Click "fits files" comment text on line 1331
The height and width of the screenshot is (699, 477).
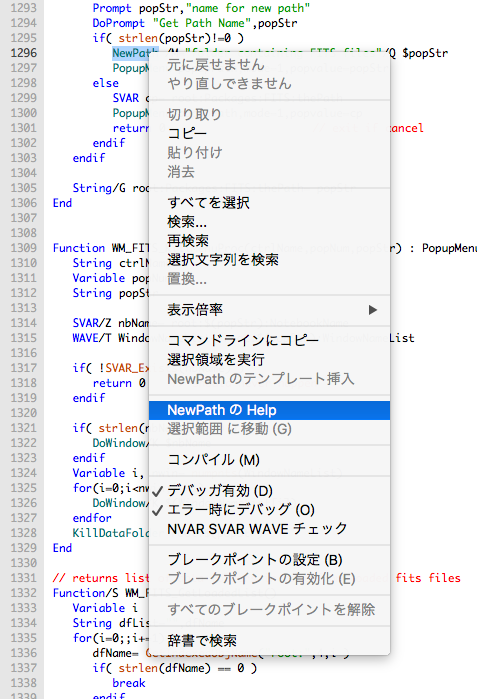(x=428, y=578)
